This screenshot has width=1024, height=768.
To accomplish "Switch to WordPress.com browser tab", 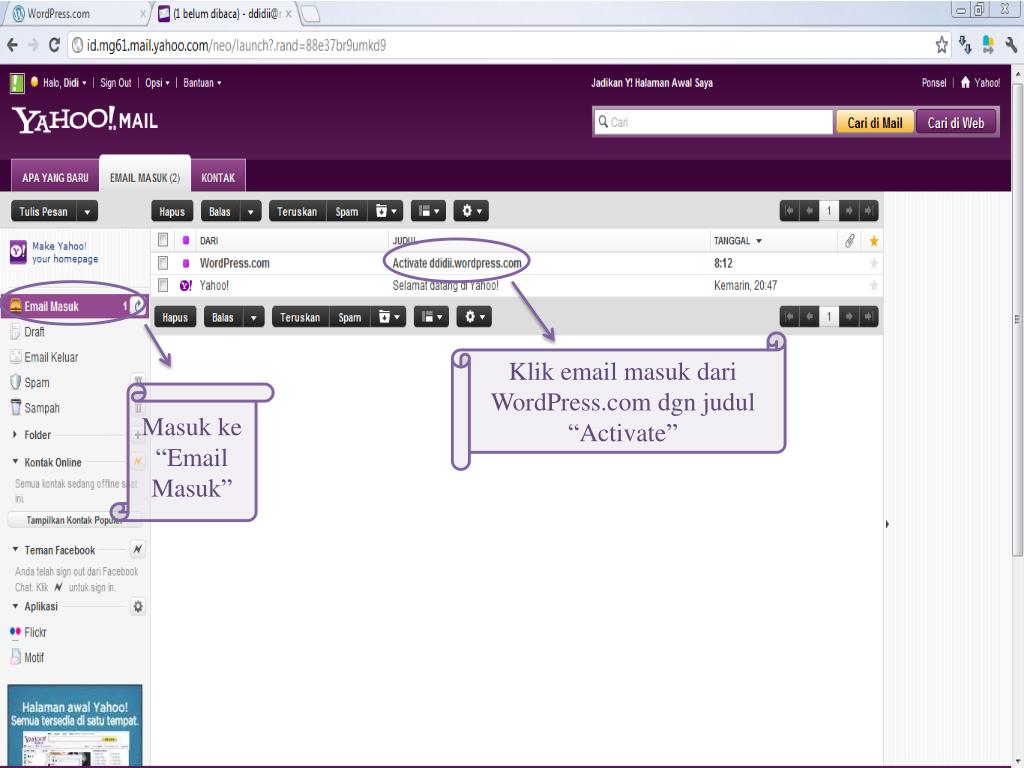I will click(77, 13).
